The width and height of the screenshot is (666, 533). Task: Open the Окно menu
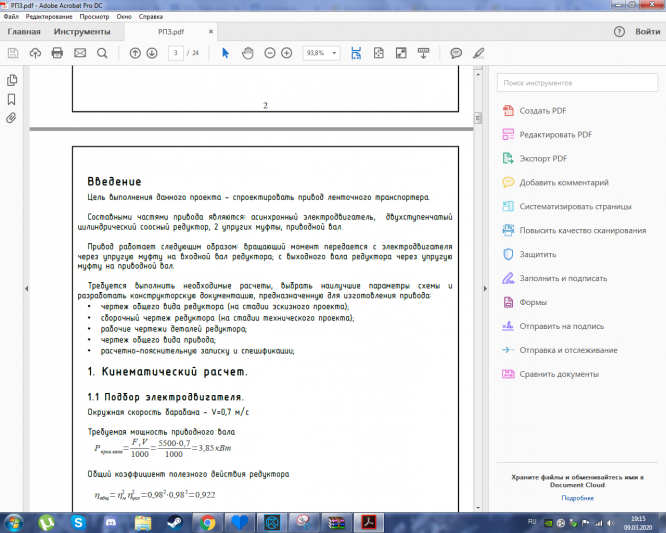coord(124,17)
